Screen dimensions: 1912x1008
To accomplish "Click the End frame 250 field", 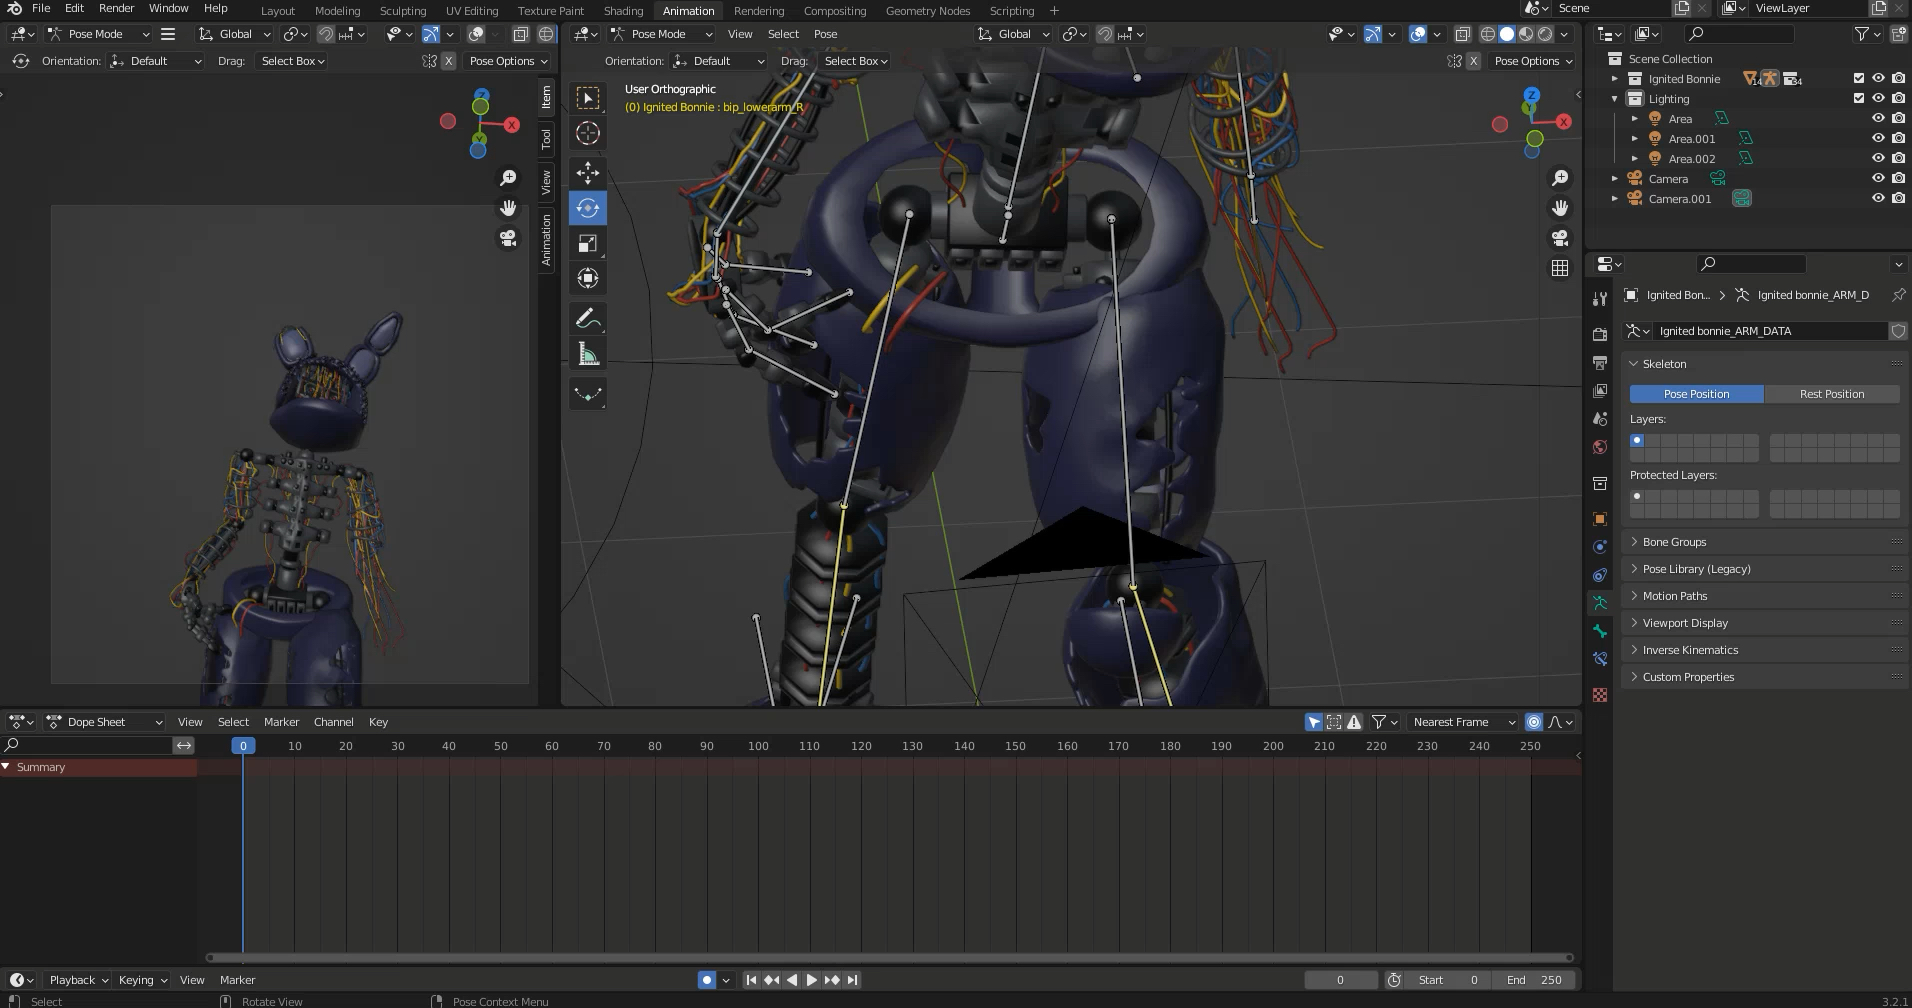I will pyautogui.click(x=1534, y=980).
